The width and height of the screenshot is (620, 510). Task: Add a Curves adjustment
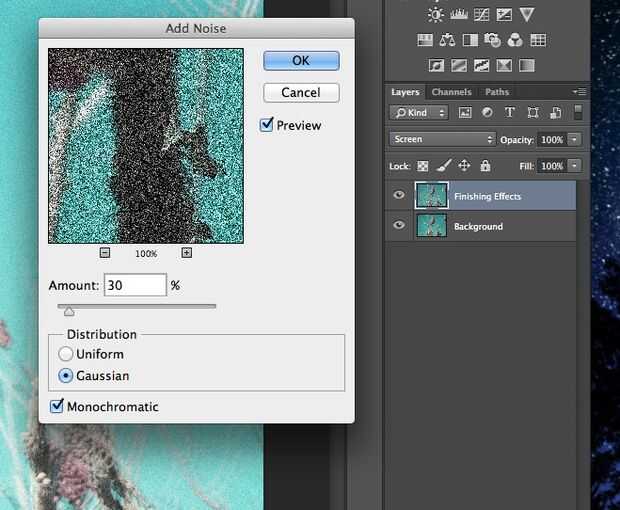(481, 15)
